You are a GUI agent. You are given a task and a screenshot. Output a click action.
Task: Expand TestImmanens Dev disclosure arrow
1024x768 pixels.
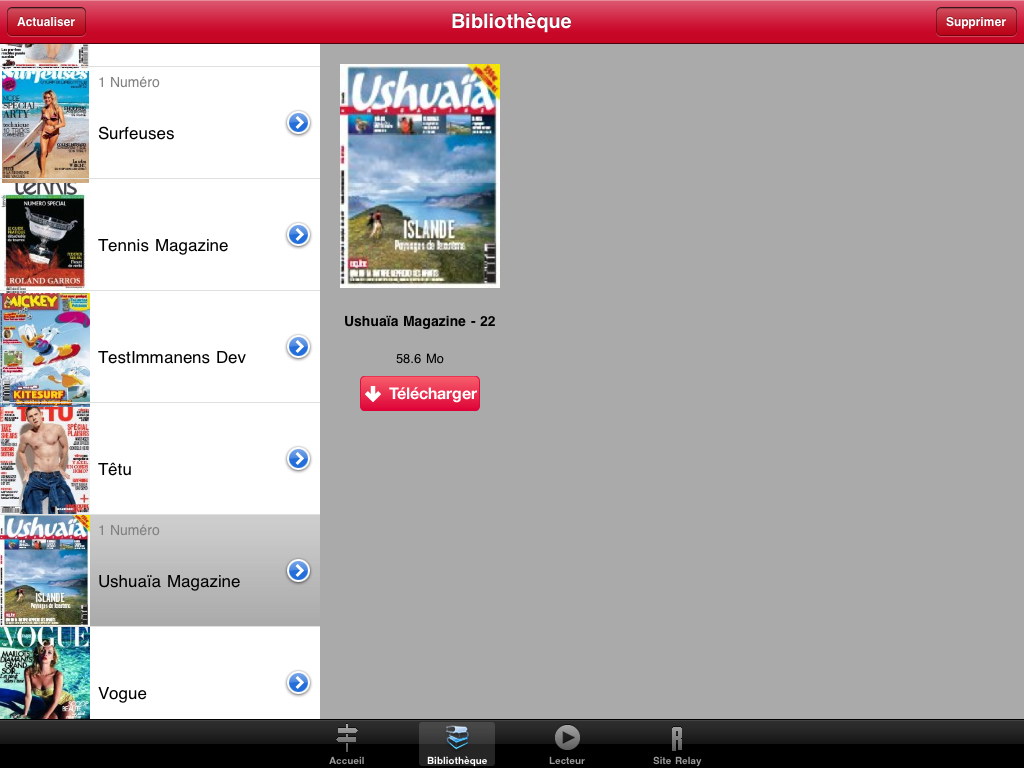click(x=298, y=347)
